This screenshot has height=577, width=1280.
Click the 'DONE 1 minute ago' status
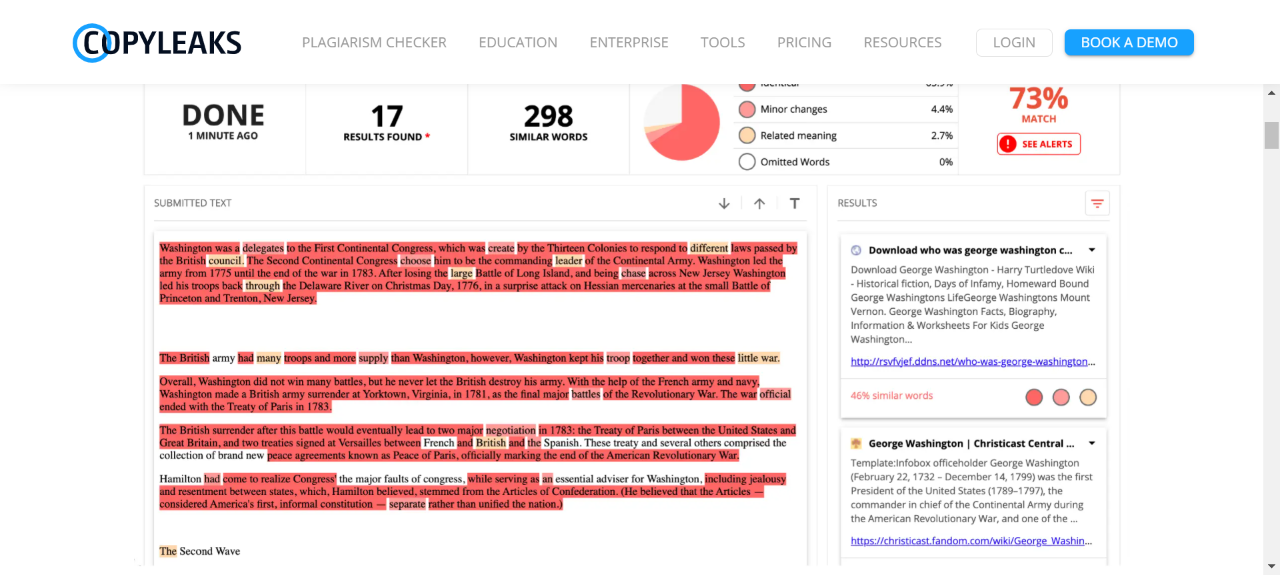click(x=223, y=122)
